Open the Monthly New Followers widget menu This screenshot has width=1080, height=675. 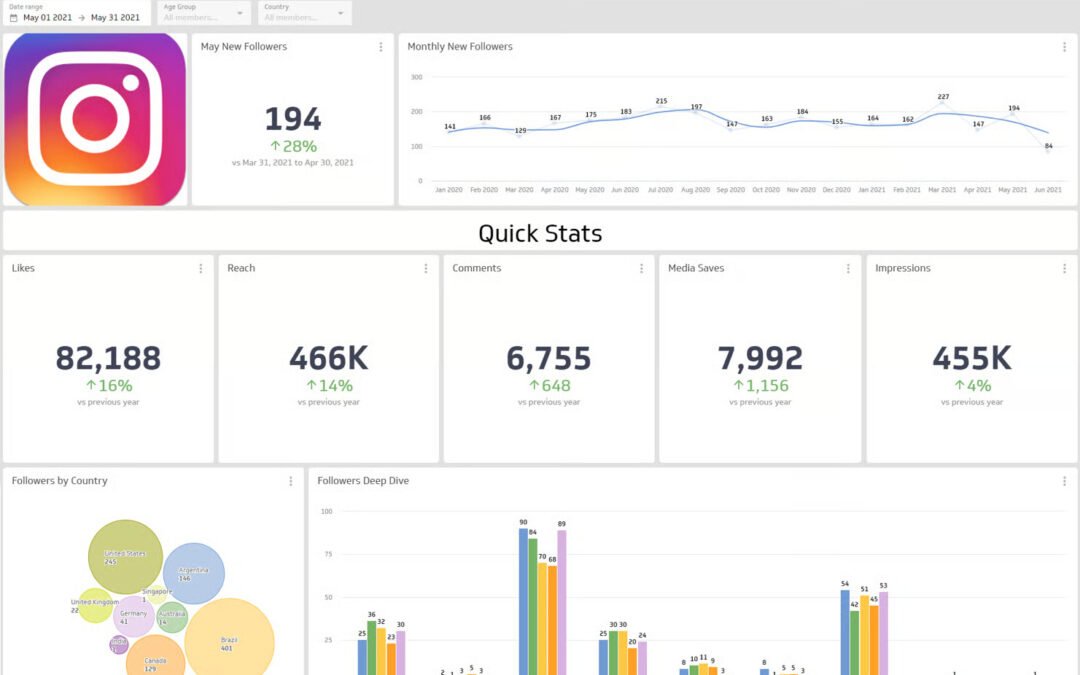click(x=1064, y=46)
